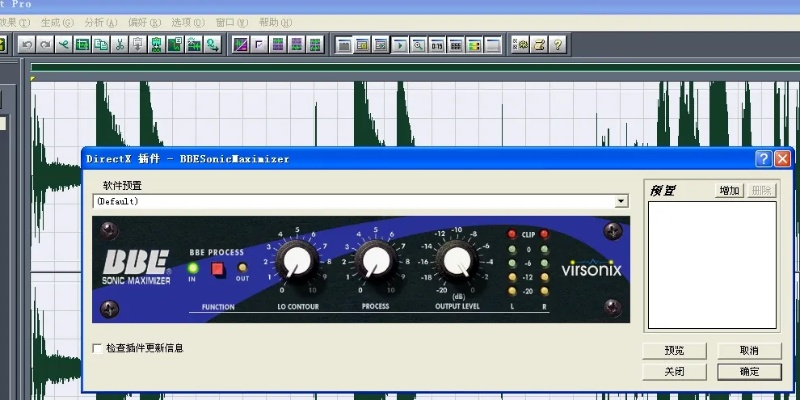Click the Lo Contour knob
The width and height of the screenshot is (800, 400).
tap(296, 262)
